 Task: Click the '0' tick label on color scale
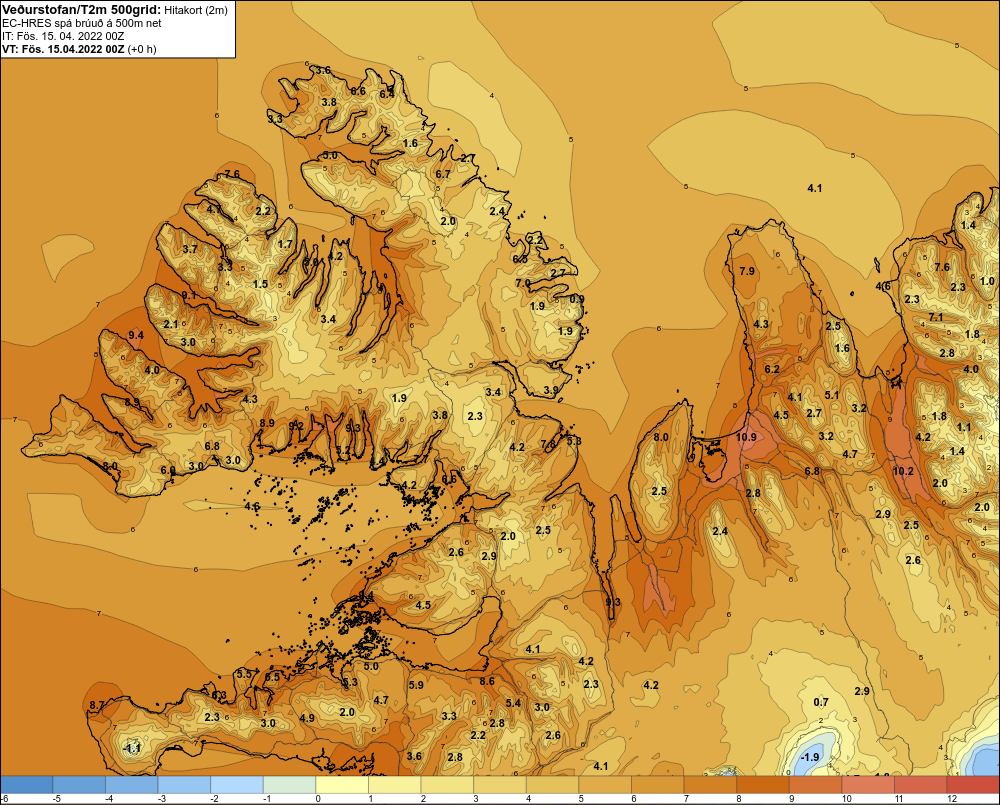[x=318, y=799]
